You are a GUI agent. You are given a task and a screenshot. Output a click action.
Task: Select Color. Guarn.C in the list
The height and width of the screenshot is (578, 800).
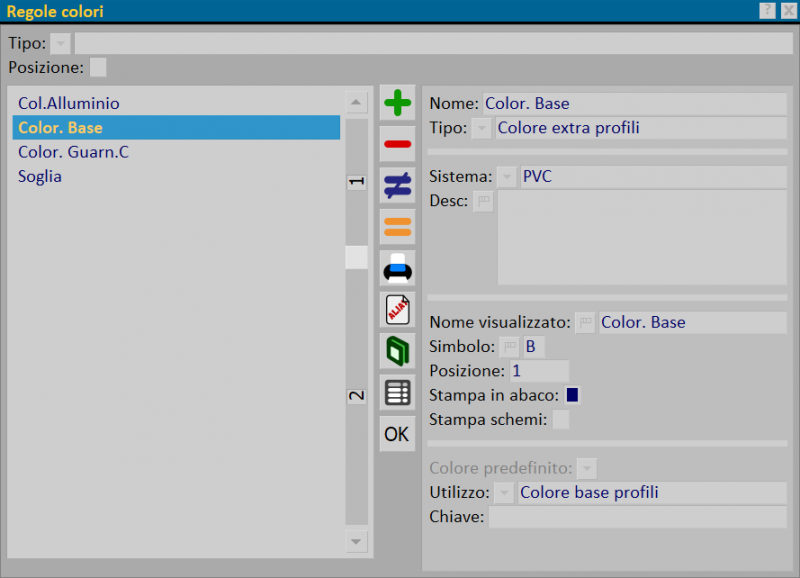(176, 152)
